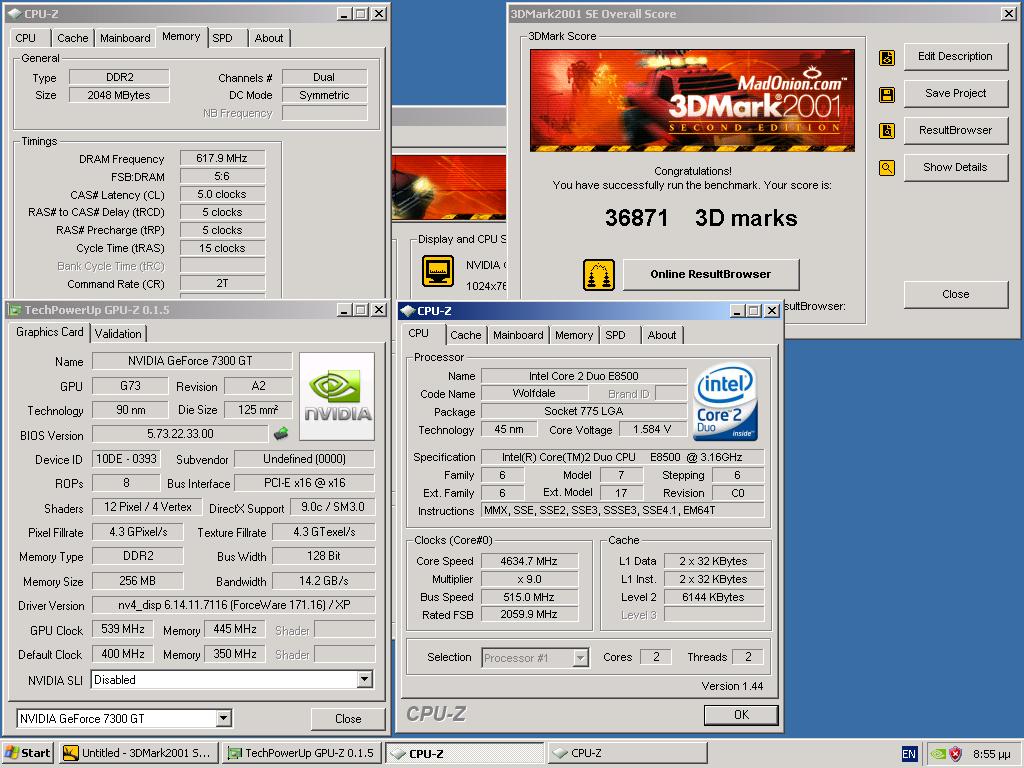Click the display monitor icon in 3DMark window
1024x768 pixels.
click(x=438, y=271)
